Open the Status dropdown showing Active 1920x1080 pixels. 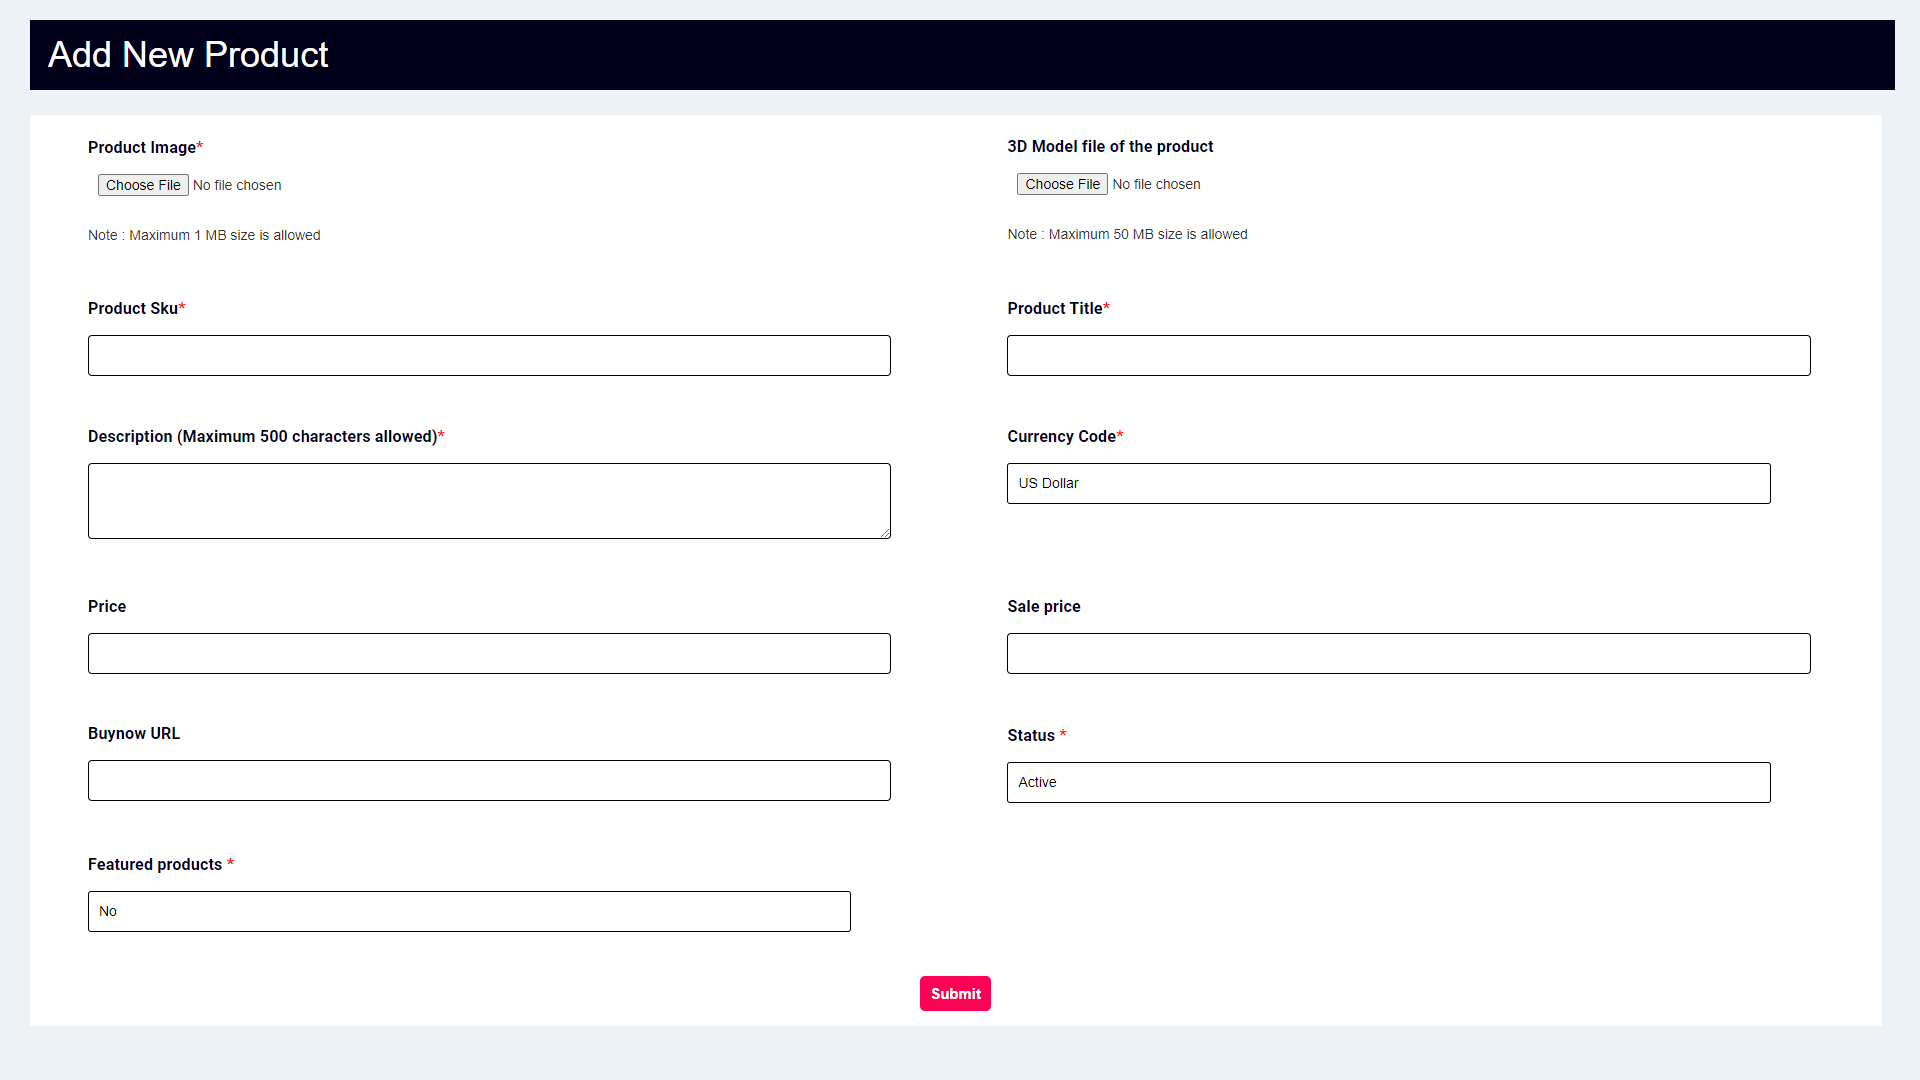1388,783
